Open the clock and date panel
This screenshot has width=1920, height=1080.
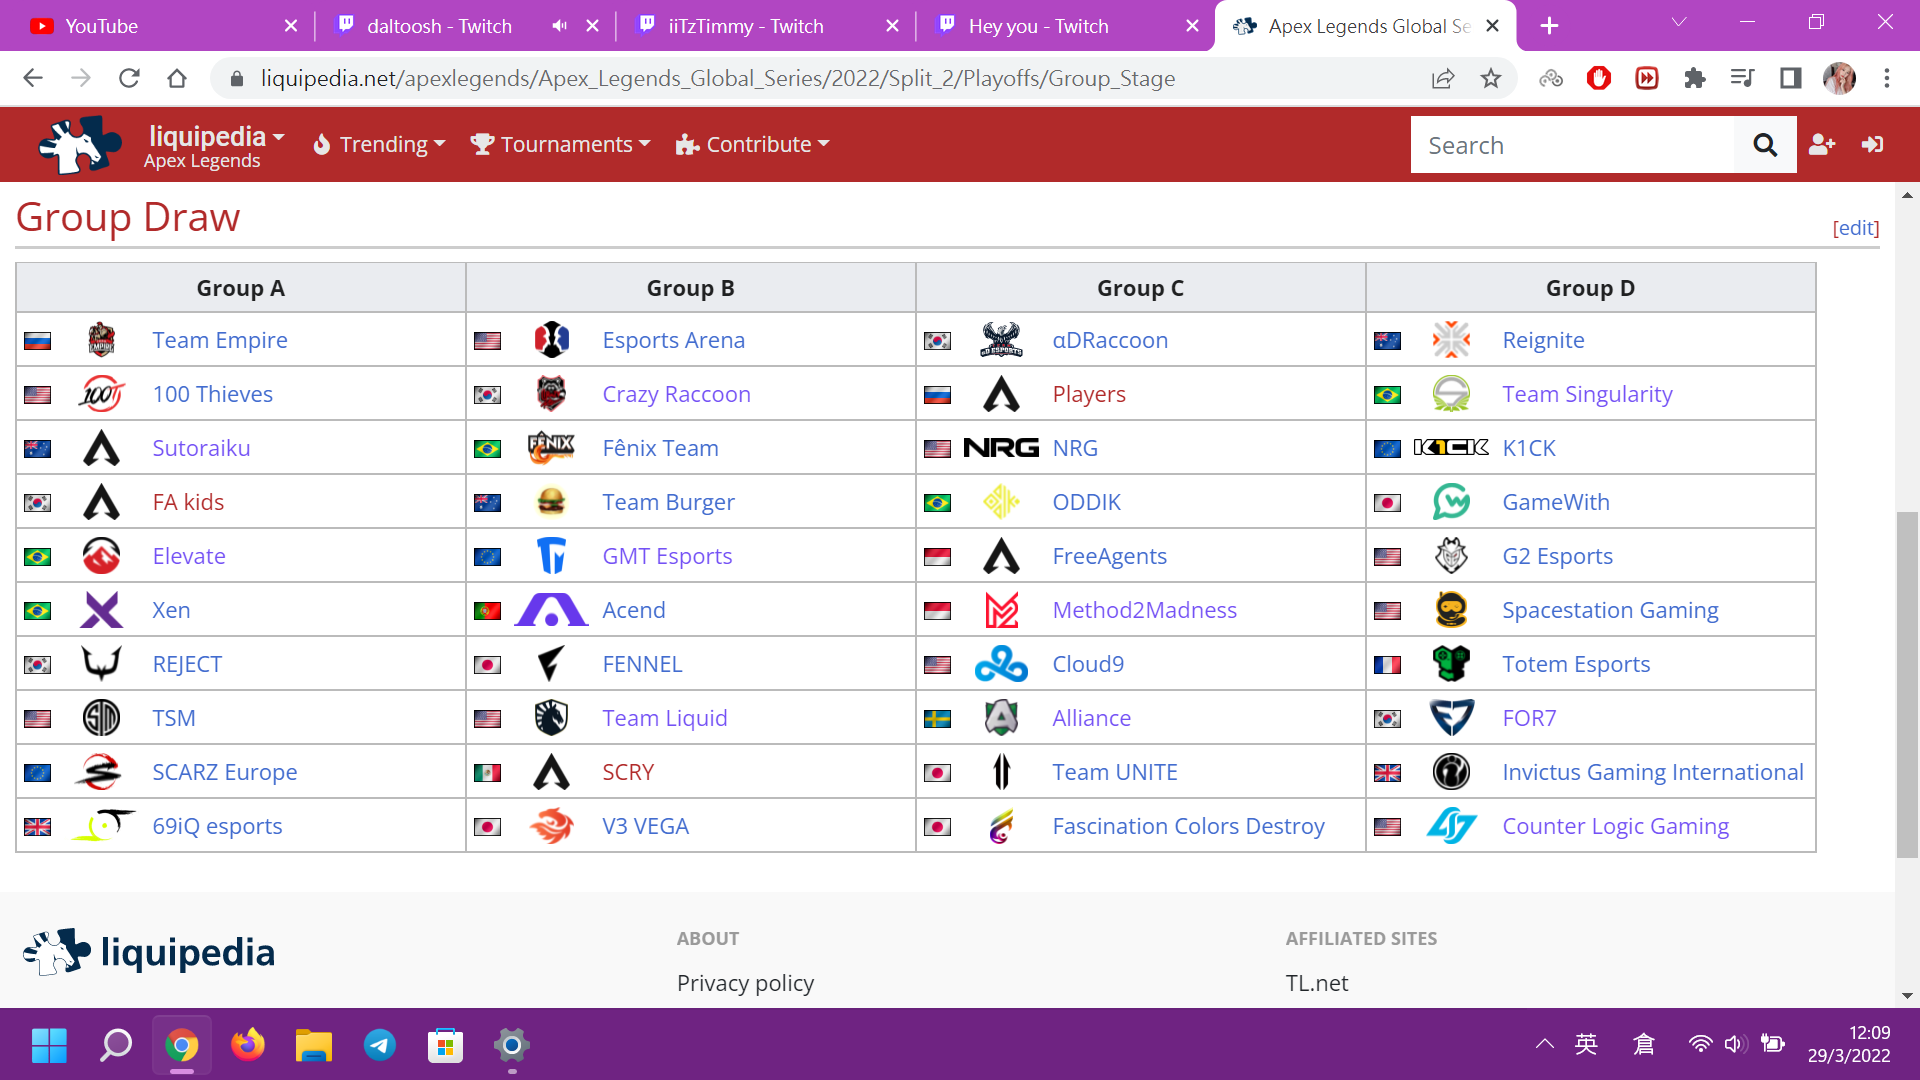click(1849, 1044)
